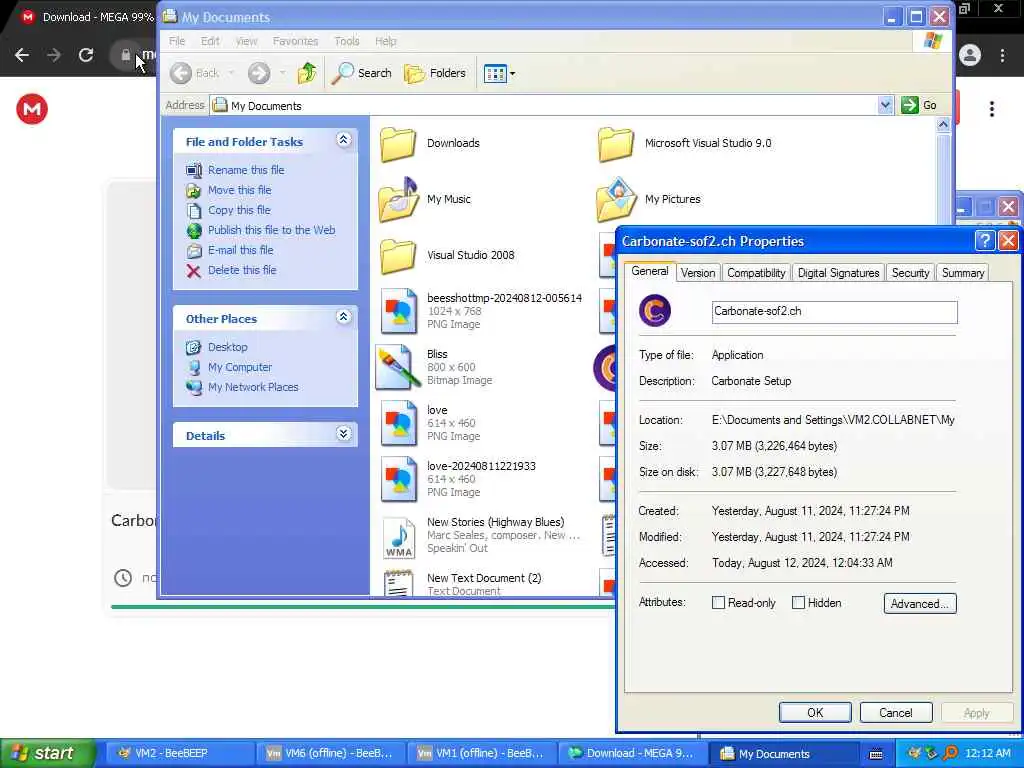Click the Windows Start button
The width and height of the screenshot is (1024, 768).
[47, 753]
